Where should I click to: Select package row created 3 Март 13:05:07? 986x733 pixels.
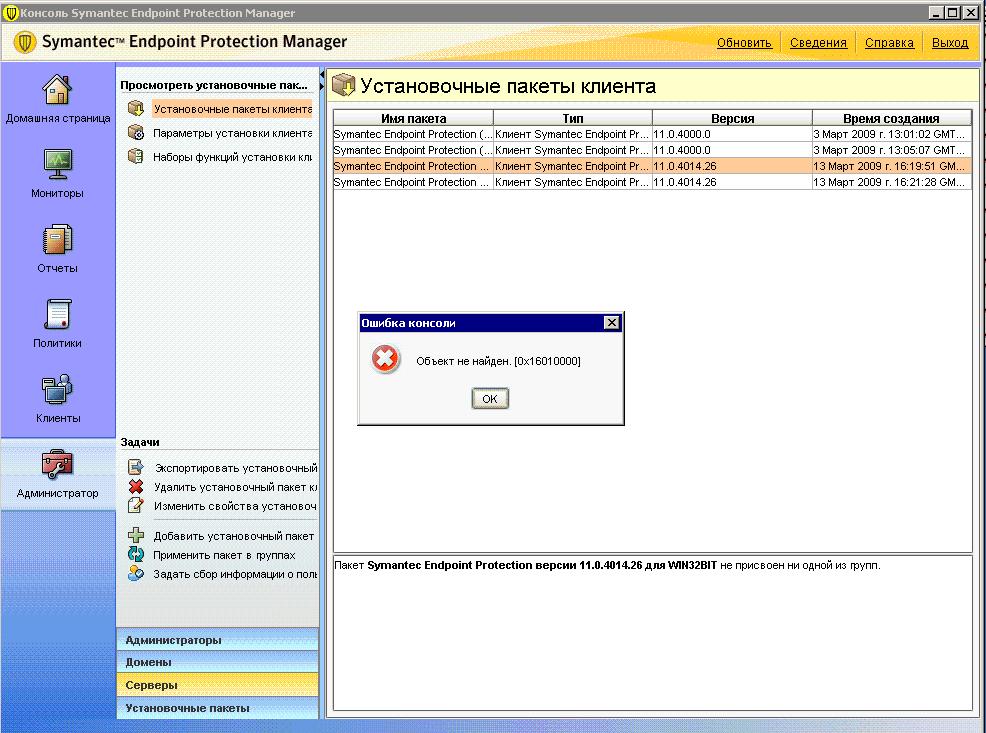[x=653, y=150]
